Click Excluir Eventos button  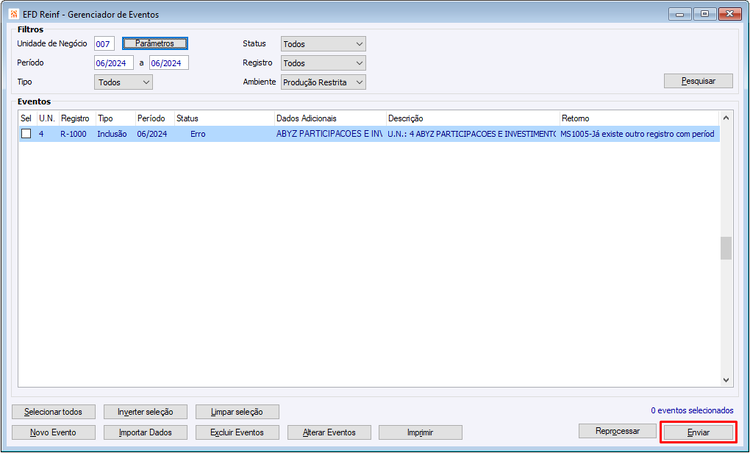tap(237, 432)
